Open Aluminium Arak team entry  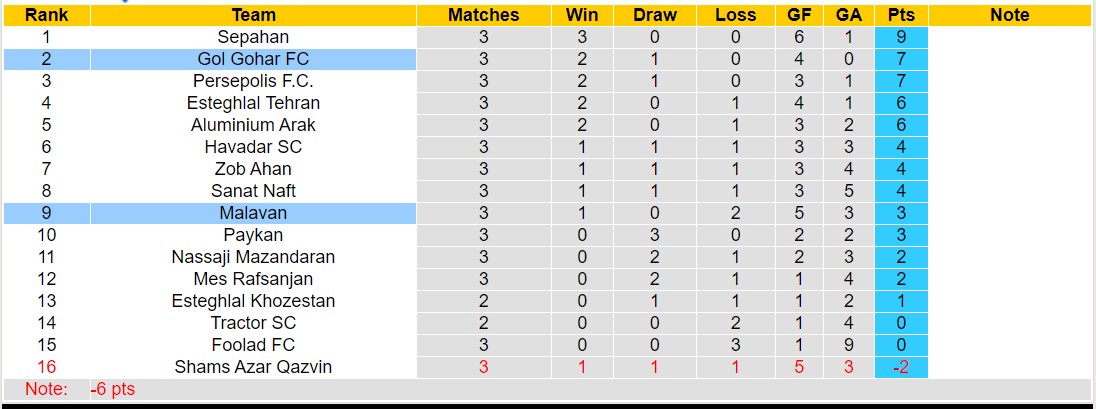click(253, 125)
